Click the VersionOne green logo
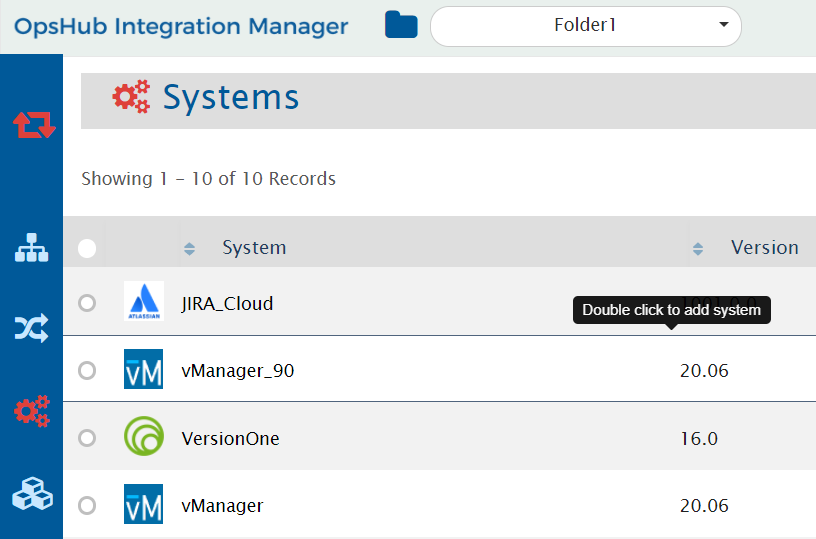816x539 pixels. [x=143, y=437]
